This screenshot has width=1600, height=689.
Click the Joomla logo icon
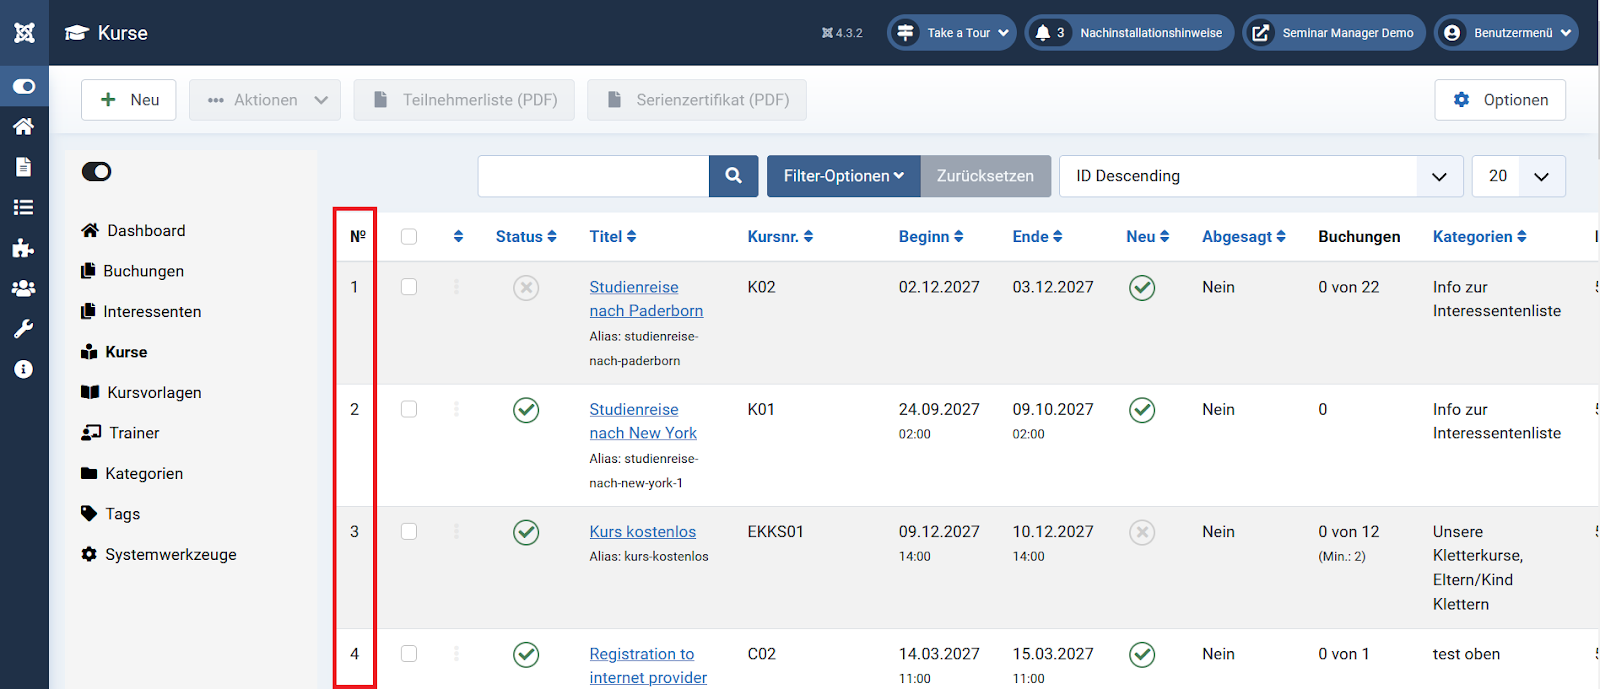point(24,32)
